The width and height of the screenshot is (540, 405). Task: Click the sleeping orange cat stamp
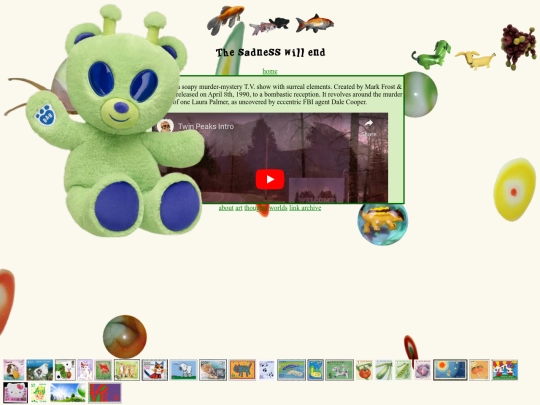point(213,370)
